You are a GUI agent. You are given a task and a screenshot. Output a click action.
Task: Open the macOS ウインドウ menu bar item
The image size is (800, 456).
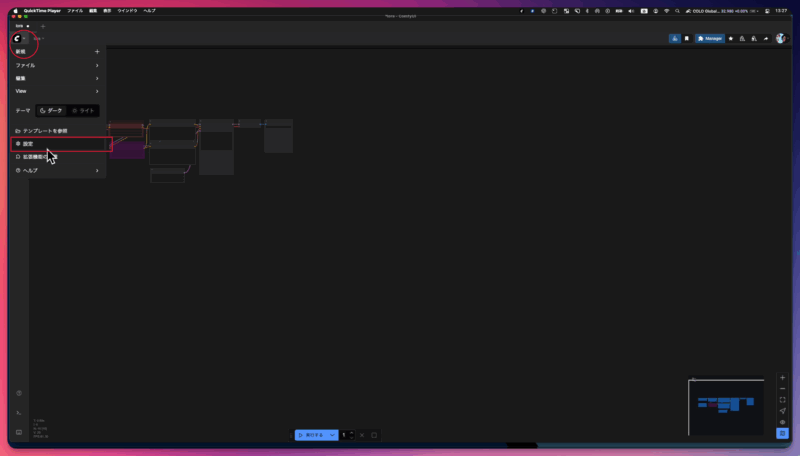(x=127, y=10)
